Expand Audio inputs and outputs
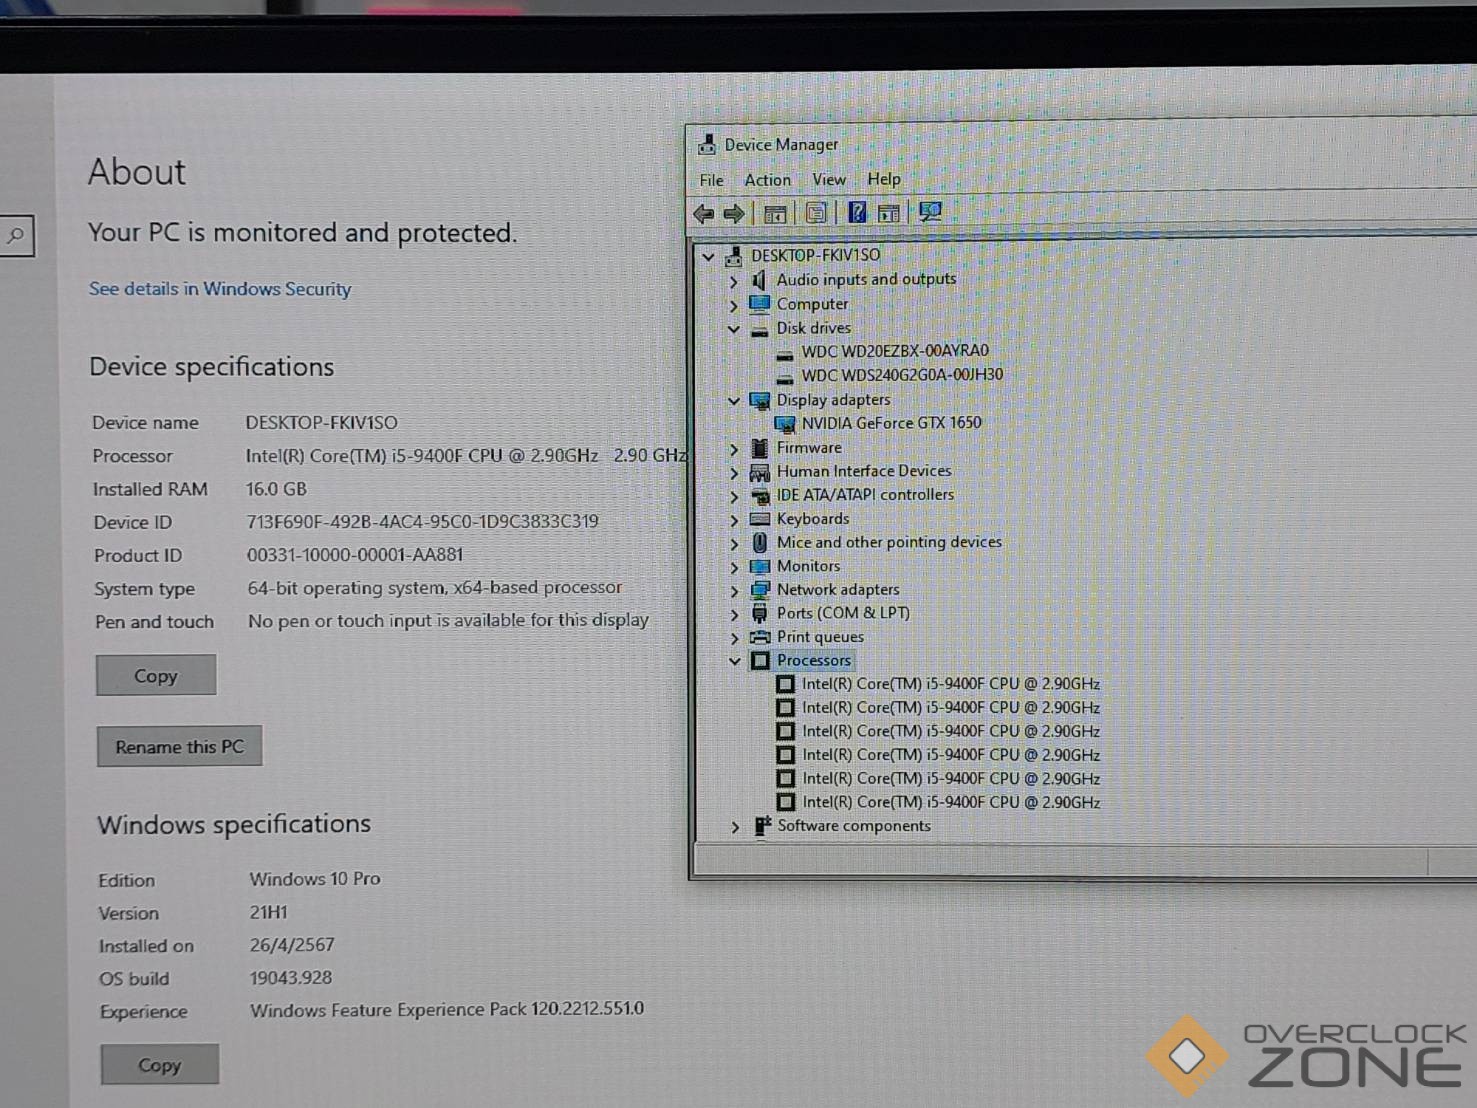 pos(734,281)
